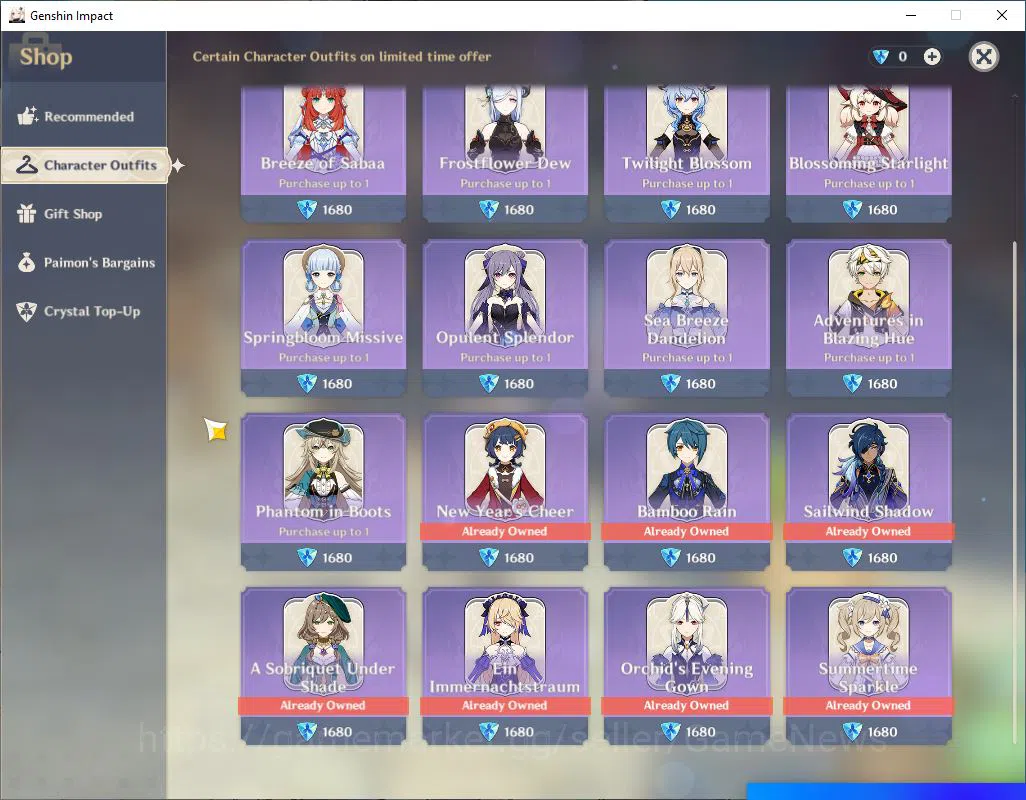Click 'Certain Character Outfits on limited time offer' text

point(342,57)
